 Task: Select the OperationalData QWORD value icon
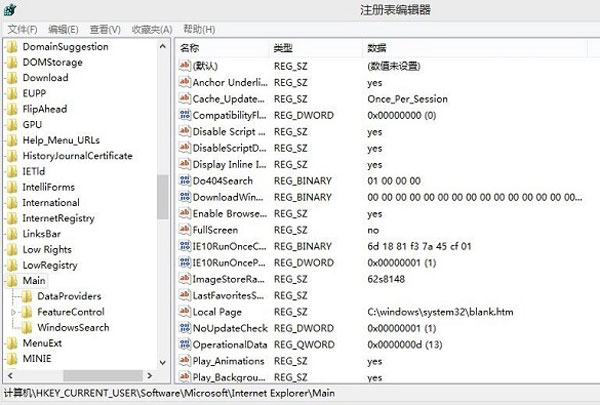(184, 345)
